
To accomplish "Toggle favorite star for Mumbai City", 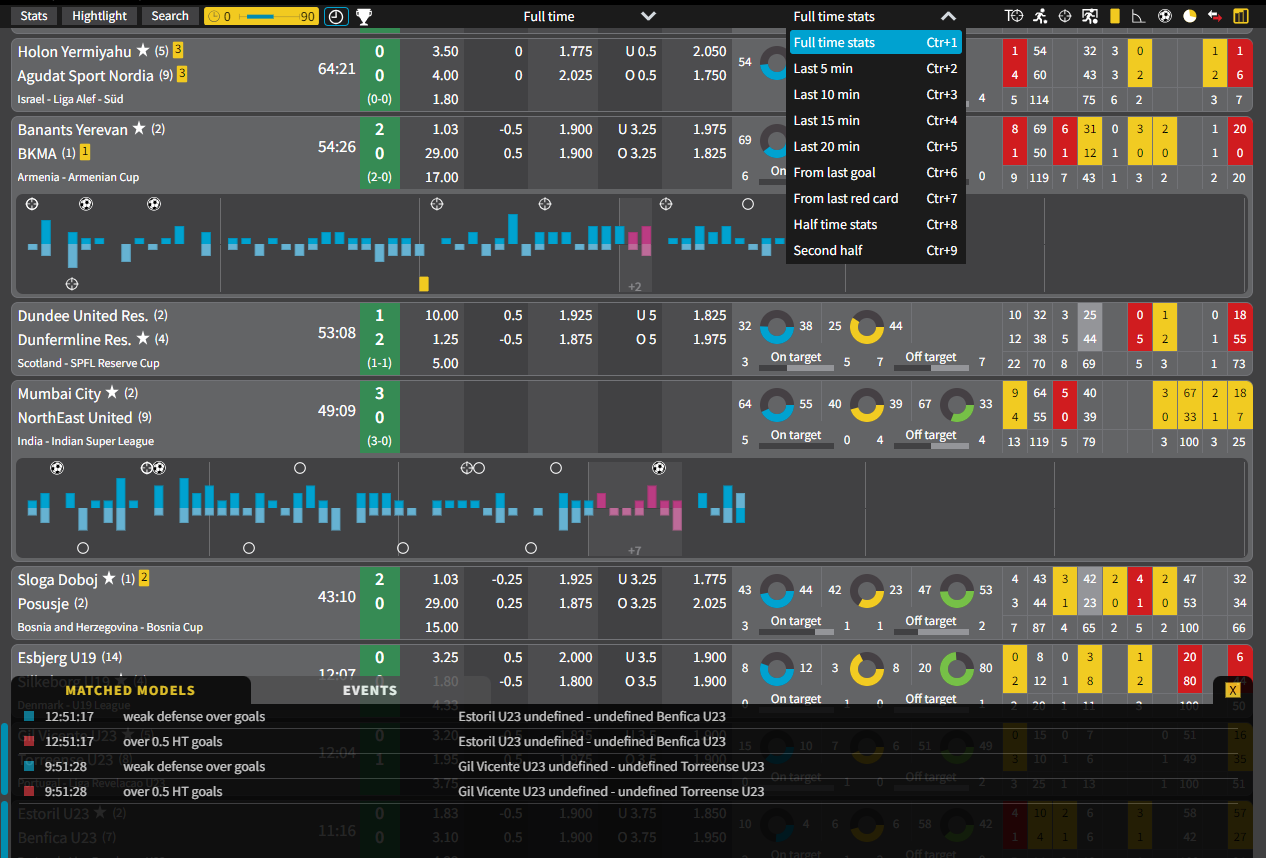I will coord(112,393).
